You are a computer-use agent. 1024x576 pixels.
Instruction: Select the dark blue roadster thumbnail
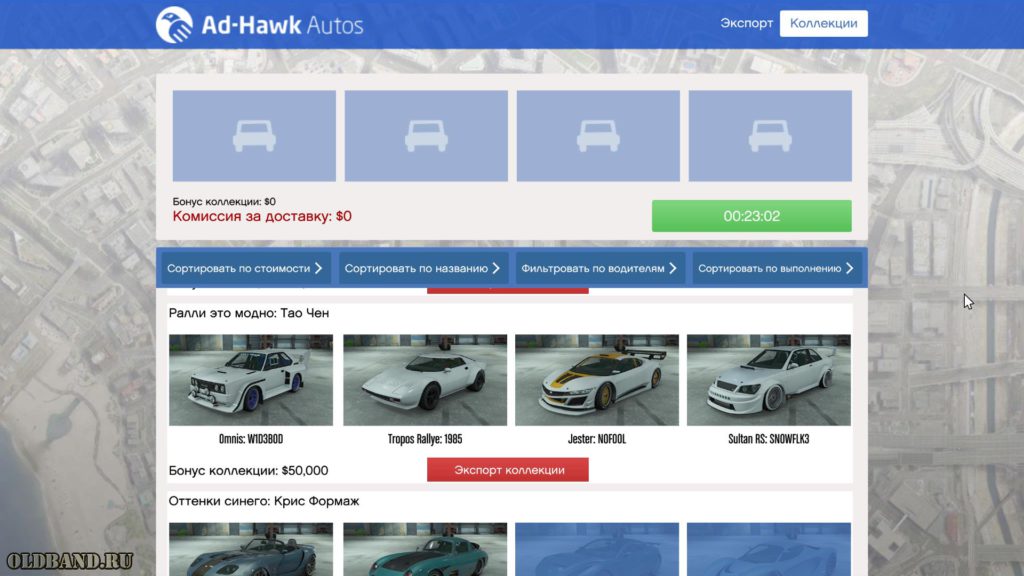pyautogui.click(x=251, y=549)
